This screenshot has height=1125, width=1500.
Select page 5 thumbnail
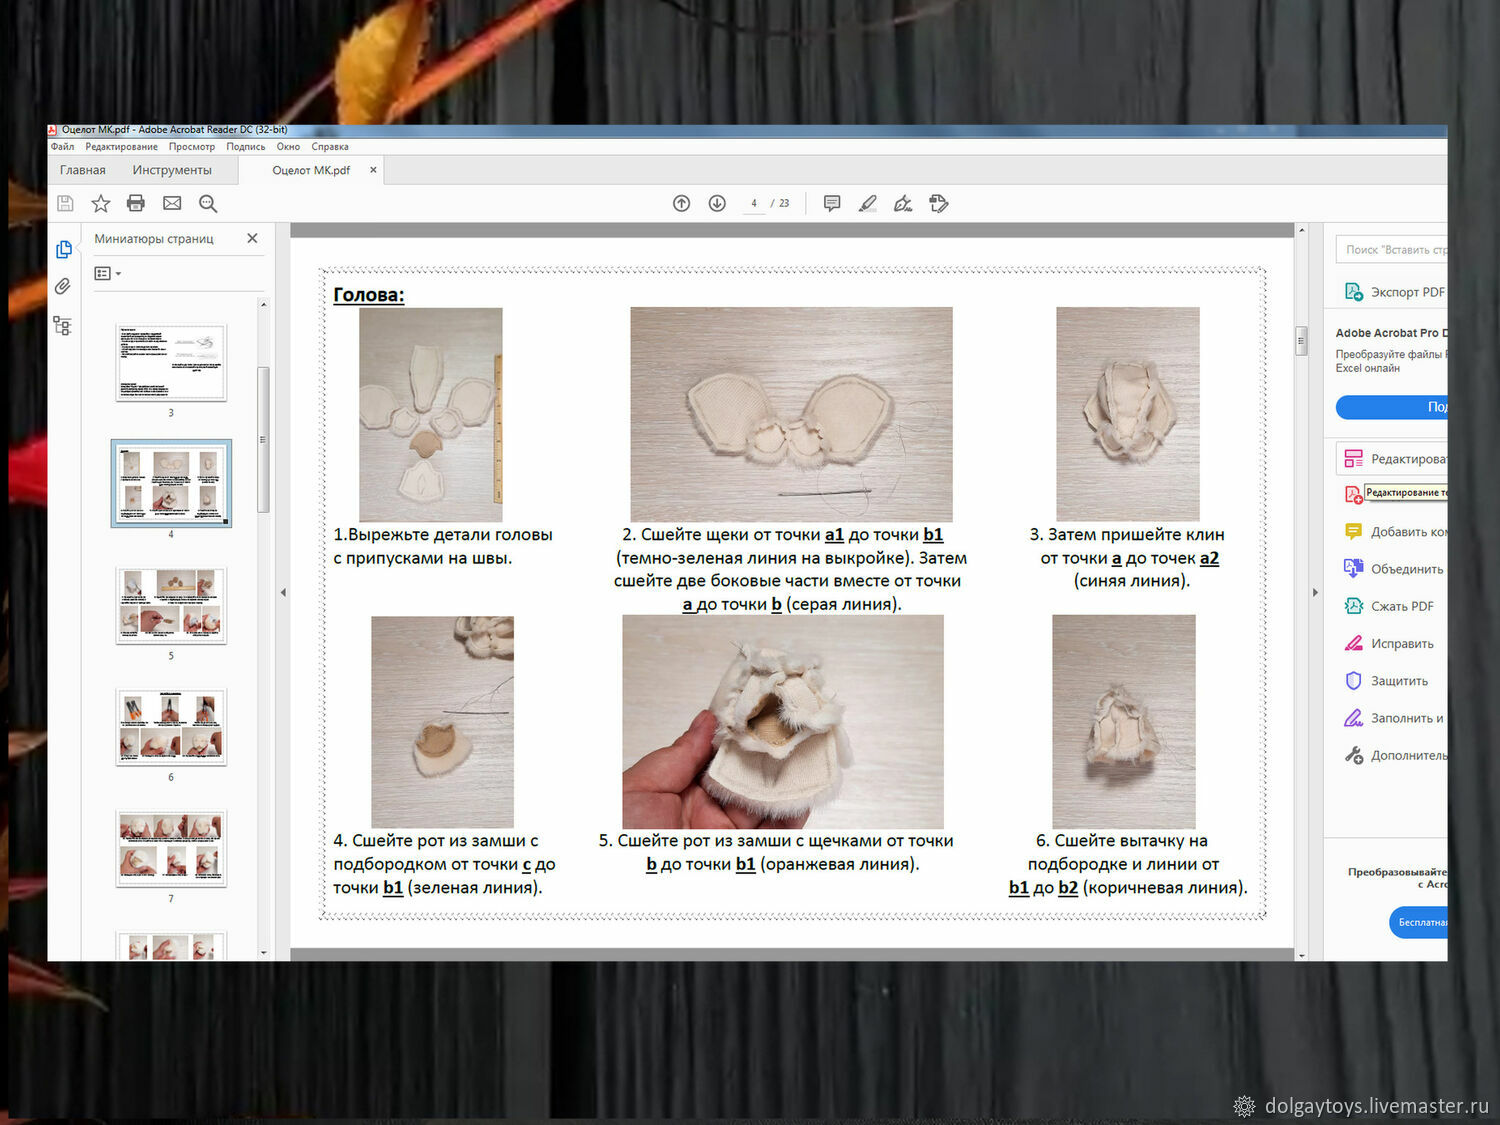pyautogui.click(x=171, y=606)
